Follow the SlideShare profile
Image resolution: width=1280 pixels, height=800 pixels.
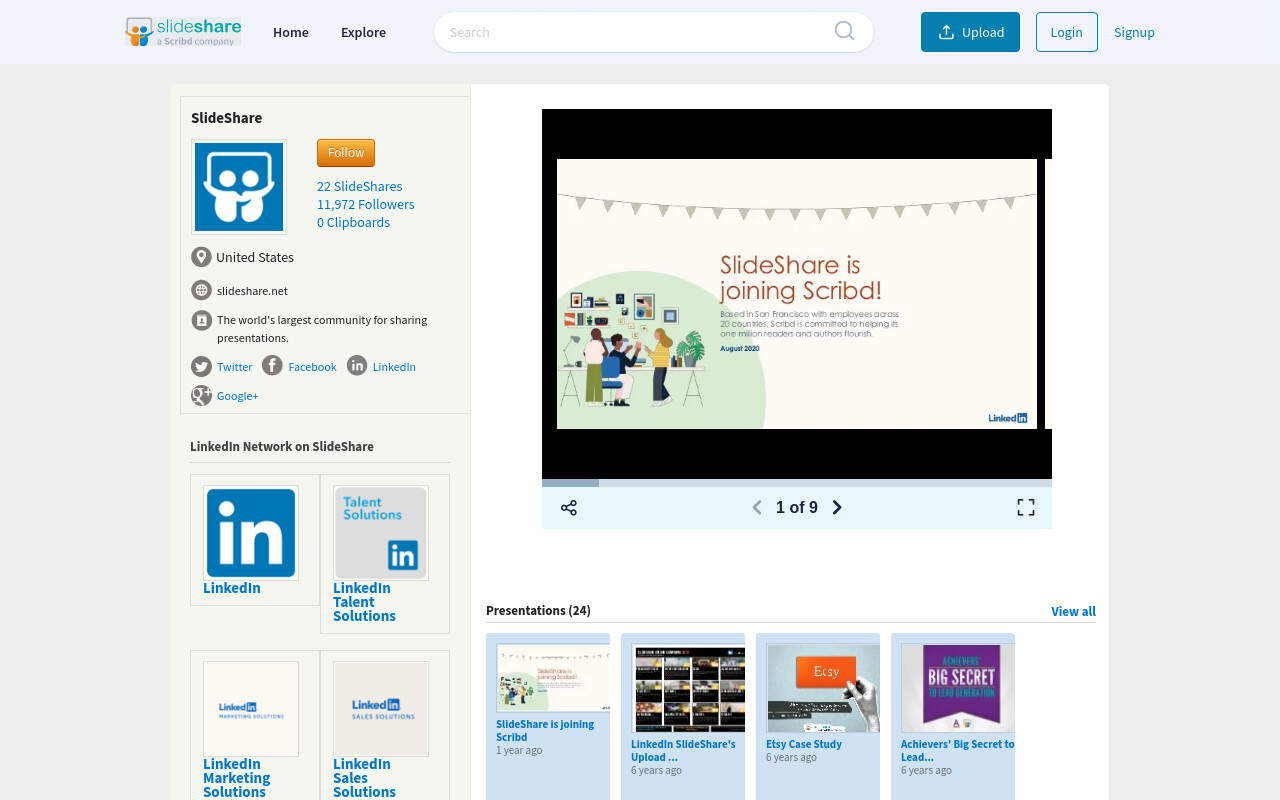coord(346,153)
